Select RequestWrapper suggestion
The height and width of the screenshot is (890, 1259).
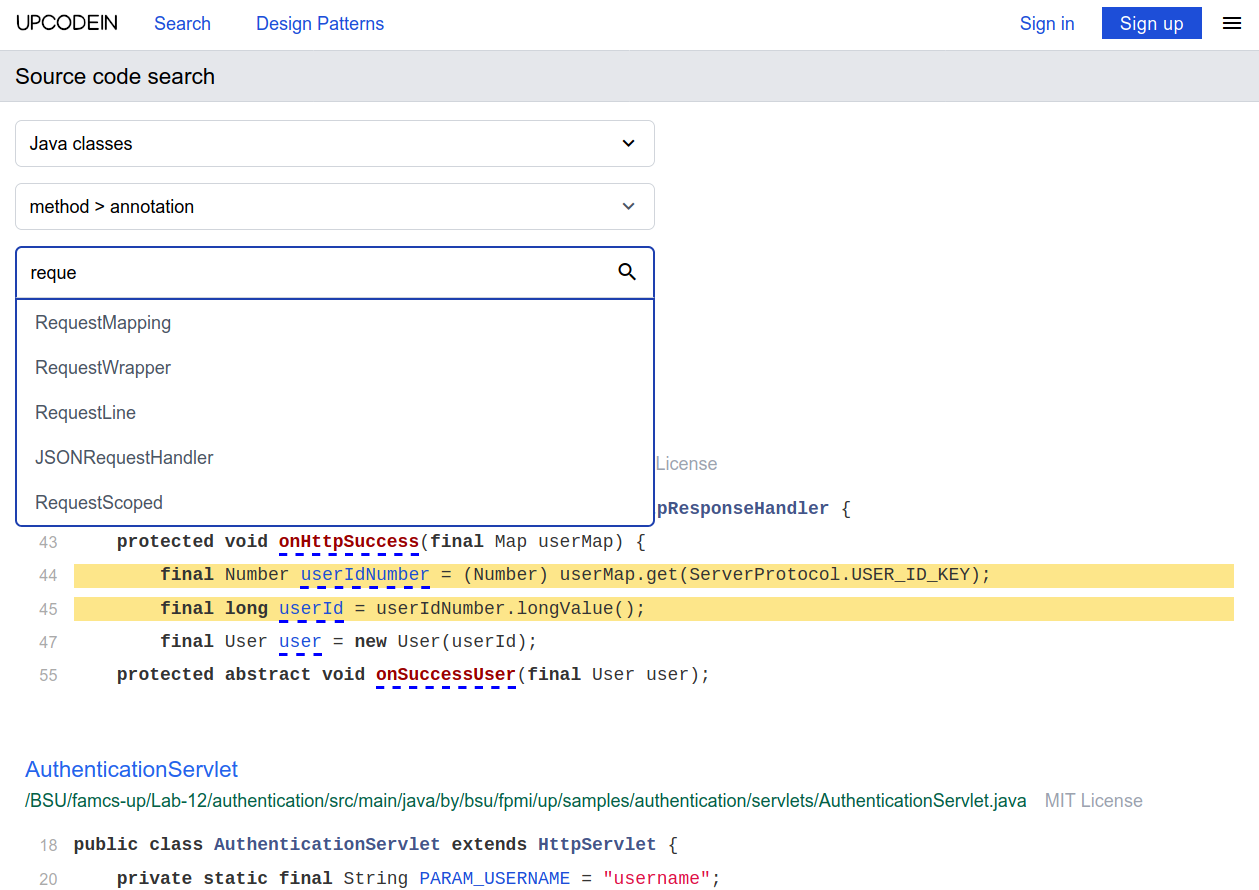[x=335, y=368]
